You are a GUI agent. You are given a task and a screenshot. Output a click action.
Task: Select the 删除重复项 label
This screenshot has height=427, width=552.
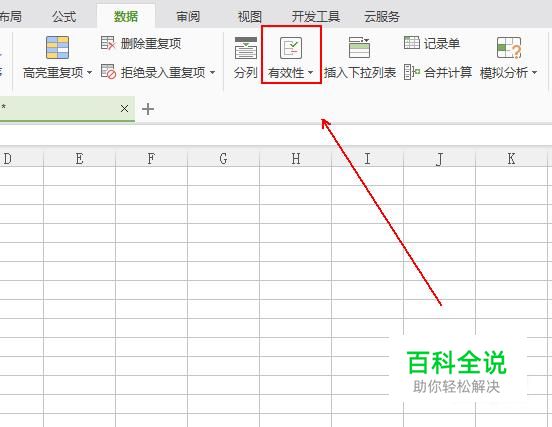point(151,44)
